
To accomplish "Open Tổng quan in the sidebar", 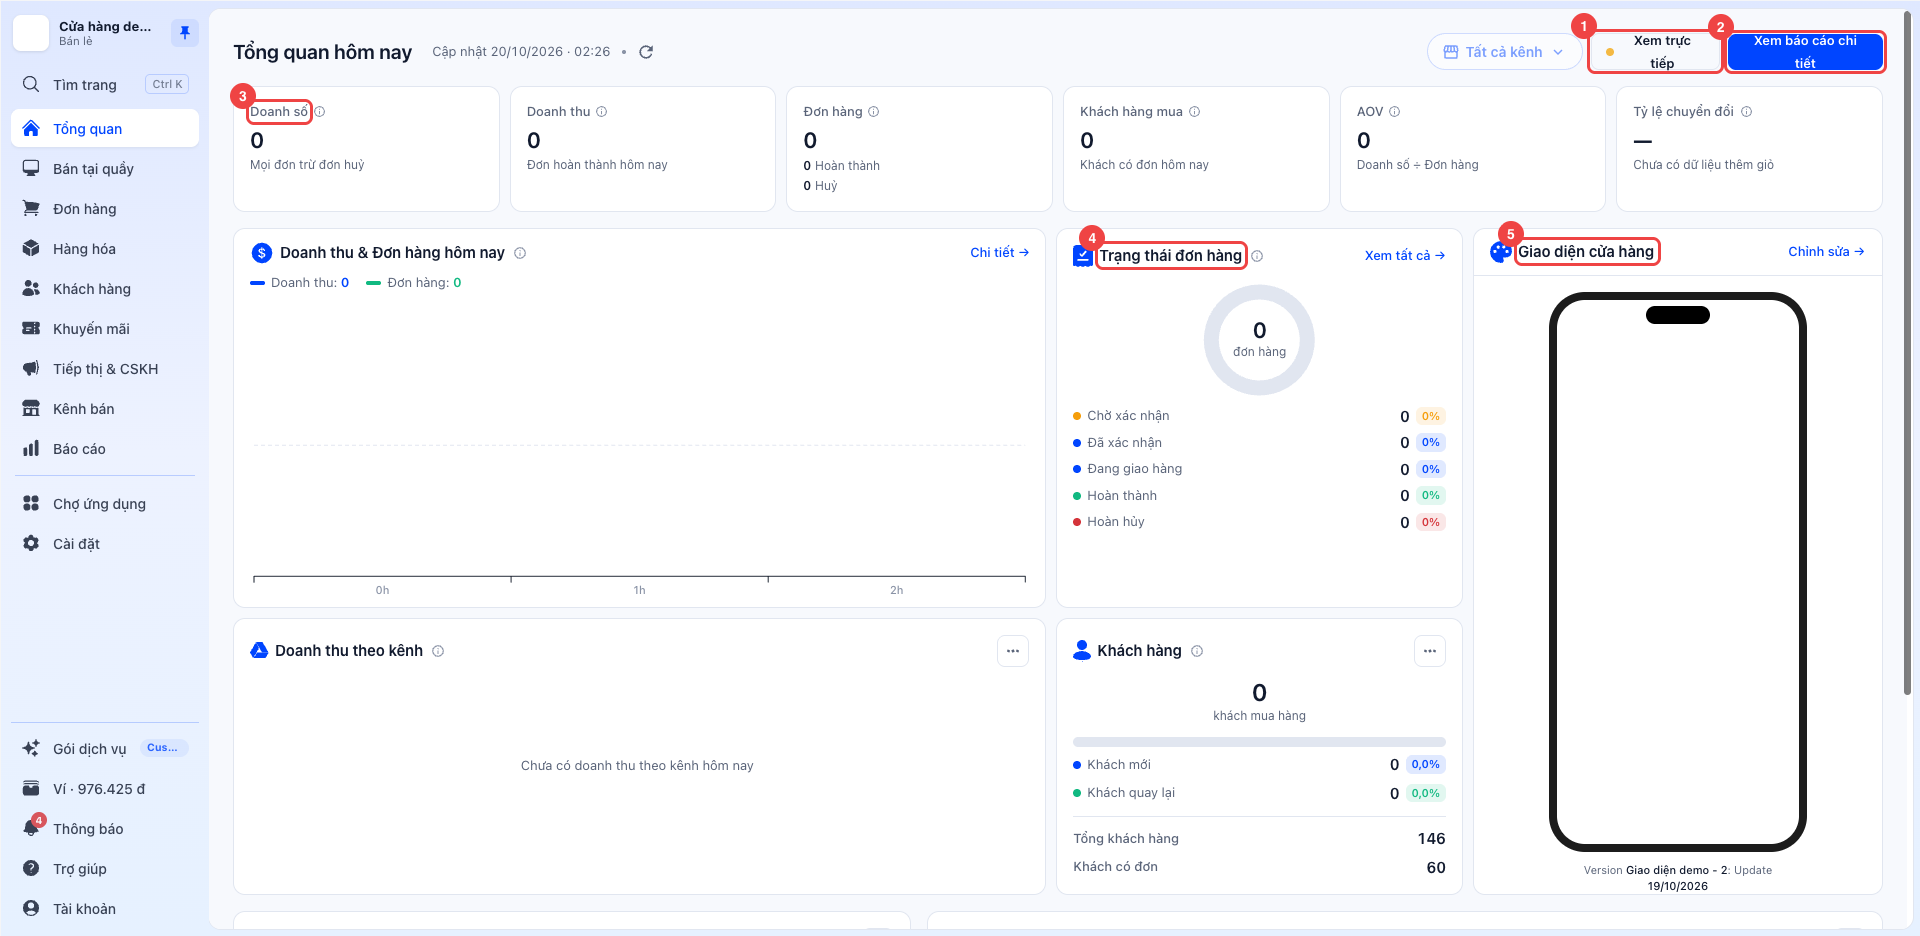I will click(105, 129).
